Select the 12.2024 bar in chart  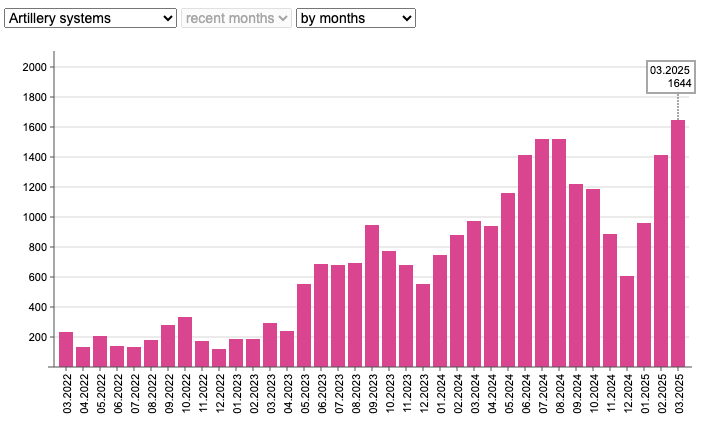627,321
